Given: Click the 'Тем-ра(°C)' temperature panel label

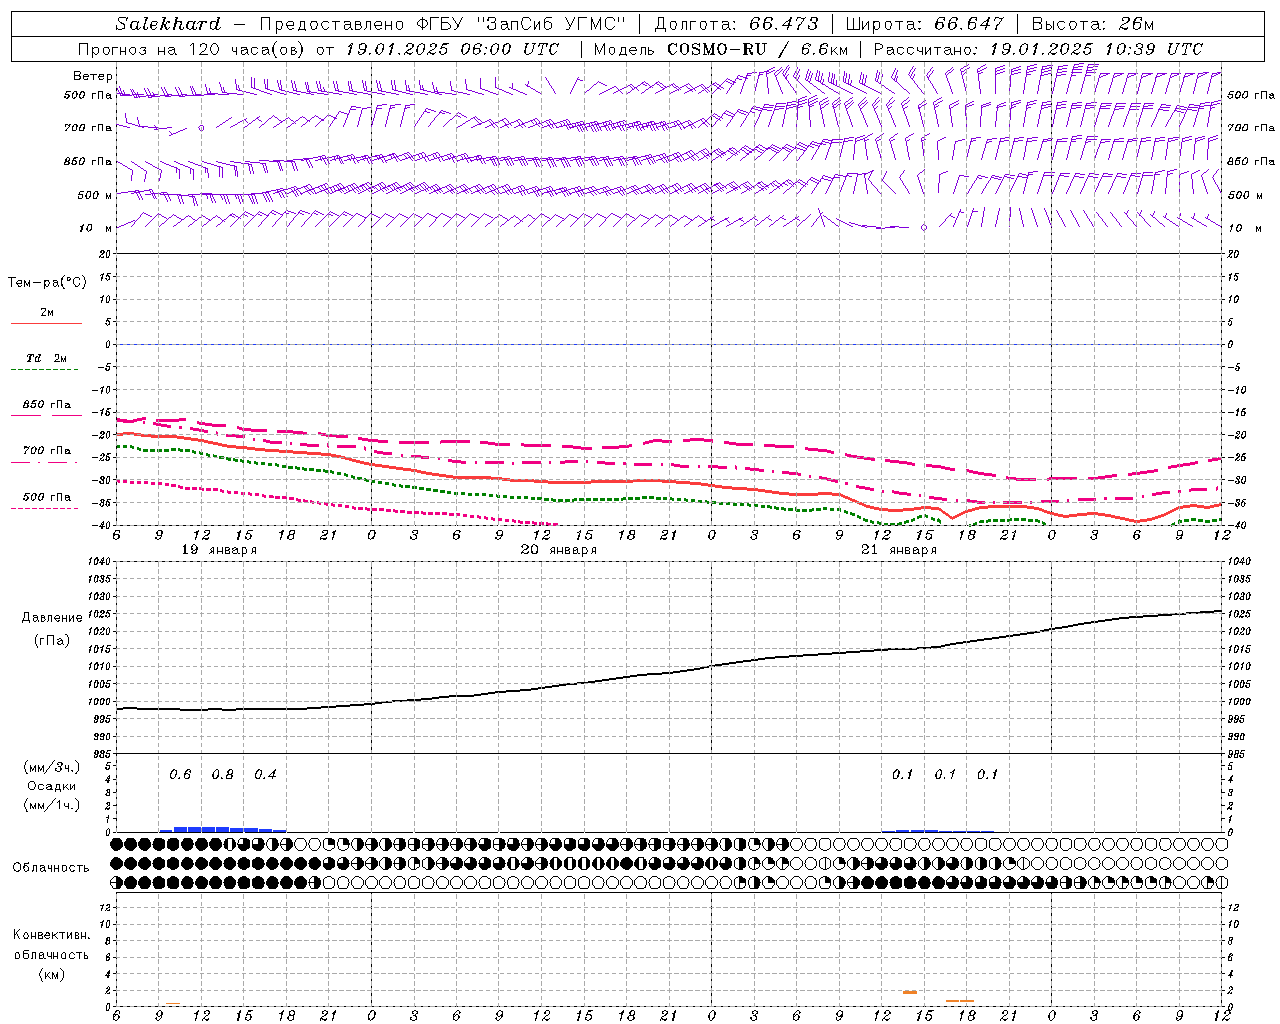Looking at the screenshot, I should click(x=47, y=283).
